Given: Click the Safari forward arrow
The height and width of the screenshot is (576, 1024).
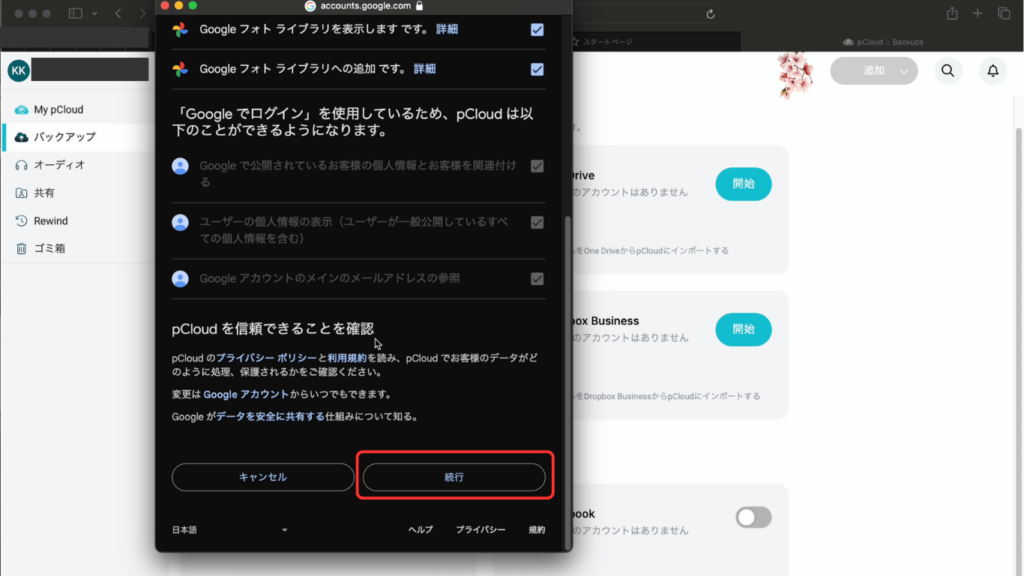Looking at the screenshot, I should point(142,13).
